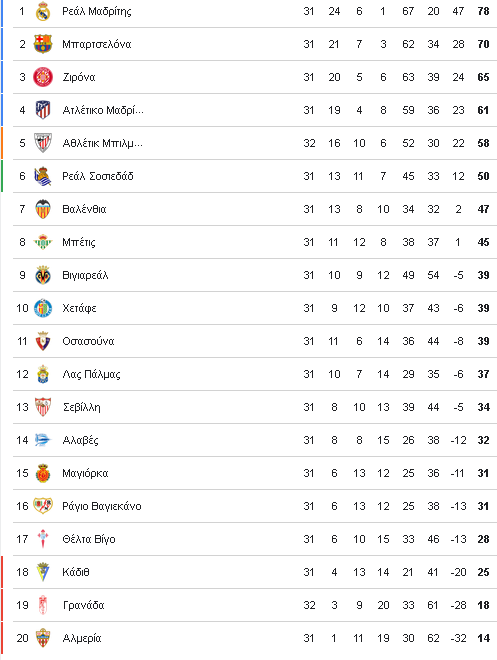Click the Getafe blue logo
The height and width of the screenshot is (660, 497).
pyautogui.click(x=43, y=308)
